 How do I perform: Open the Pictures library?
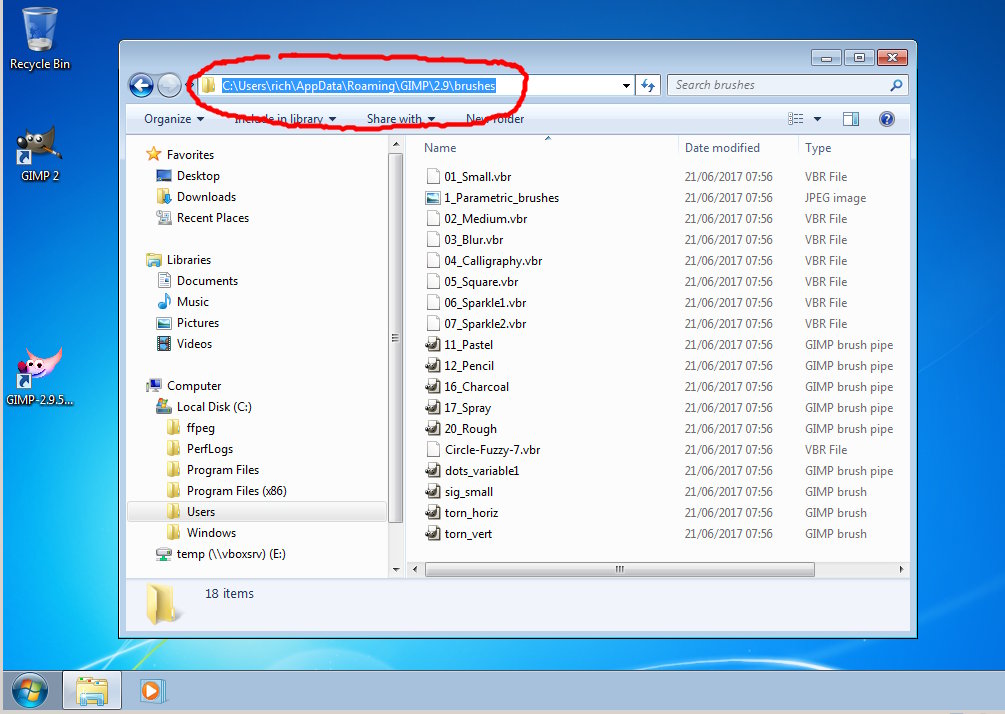tap(197, 323)
